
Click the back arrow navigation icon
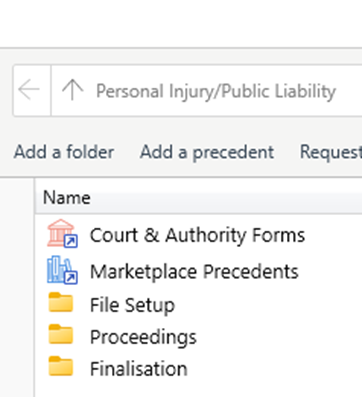pos(29,90)
